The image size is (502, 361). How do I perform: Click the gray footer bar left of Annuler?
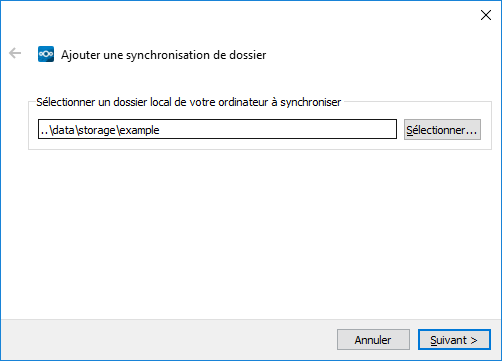click(x=168, y=340)
